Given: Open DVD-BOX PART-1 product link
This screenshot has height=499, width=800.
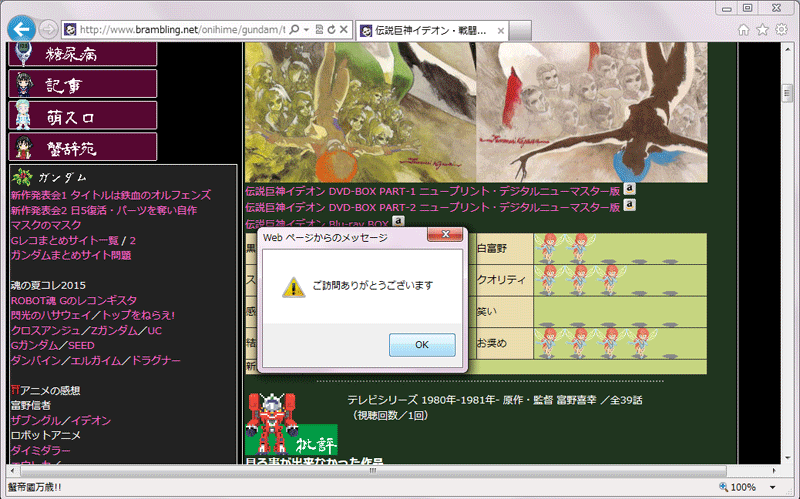Looking at the screenshot, I should click(433, 191).
